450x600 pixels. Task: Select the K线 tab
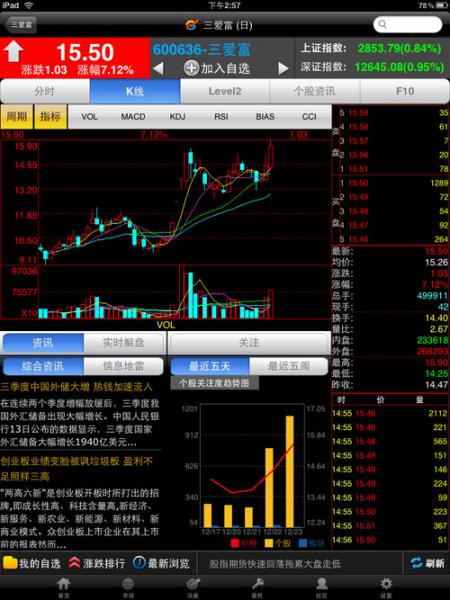tap(135, 91)
